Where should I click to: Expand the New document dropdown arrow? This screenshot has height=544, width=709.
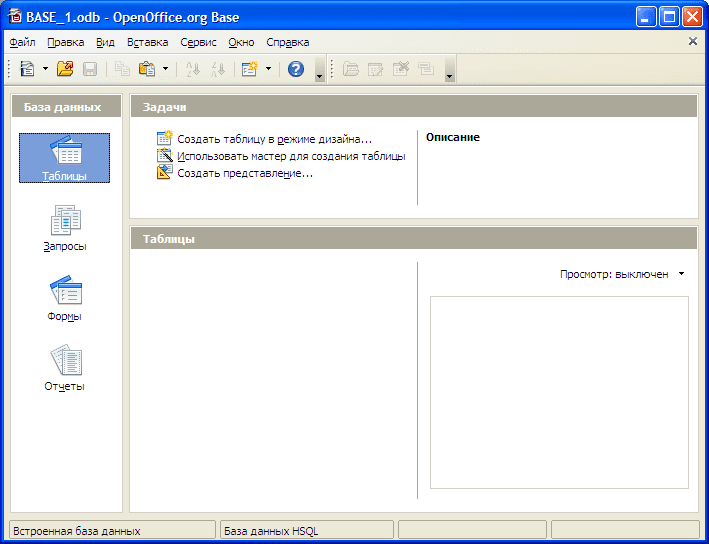pyautogui.click(x=45, y=69)
